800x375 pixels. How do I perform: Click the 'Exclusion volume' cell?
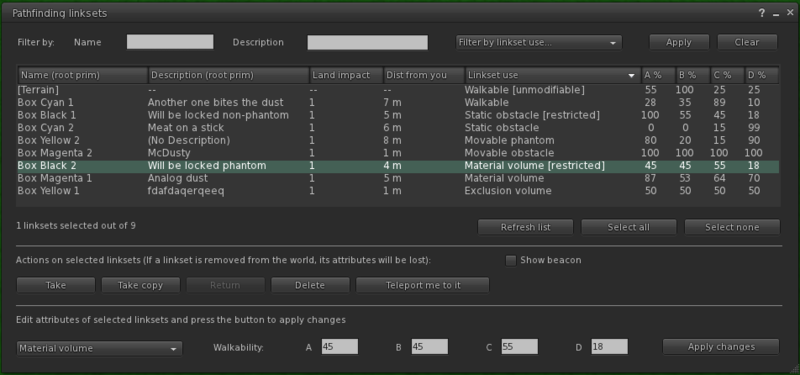coord(508,191)
